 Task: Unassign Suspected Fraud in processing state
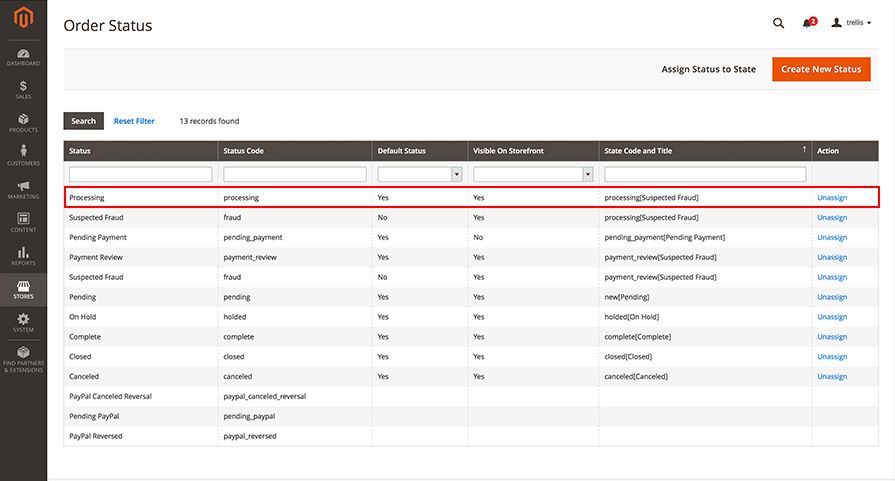coord(832,217)
